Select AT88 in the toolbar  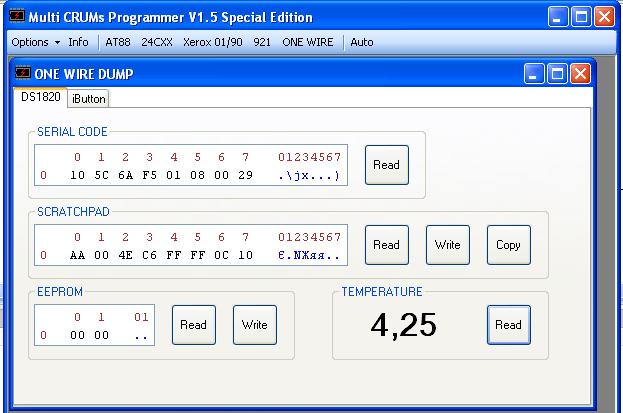point(118,42)
